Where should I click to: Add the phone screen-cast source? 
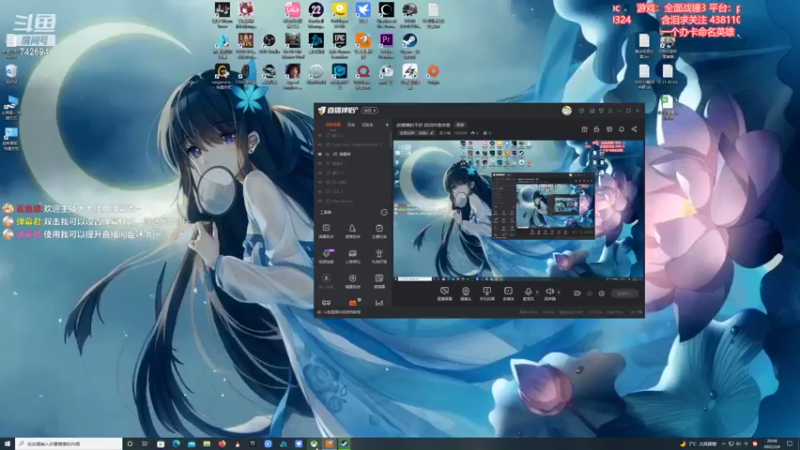pos(487,293)
